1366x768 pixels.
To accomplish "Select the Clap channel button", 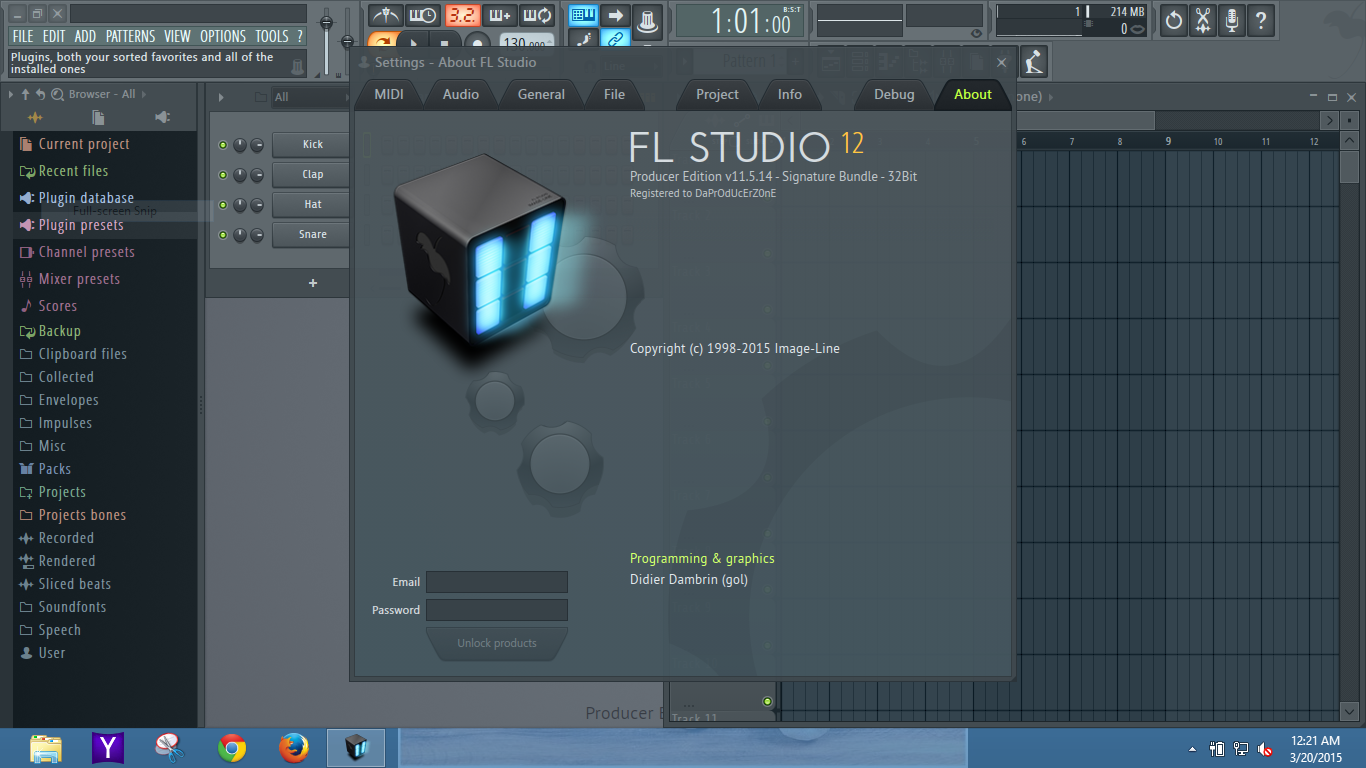I will point(313,174).
